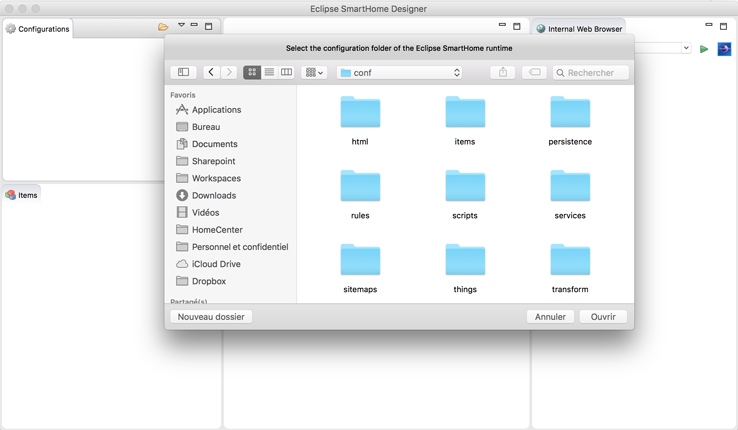Open the item grouping dropdown
This screenshot has height=430, width=738.
click(314, 72)
